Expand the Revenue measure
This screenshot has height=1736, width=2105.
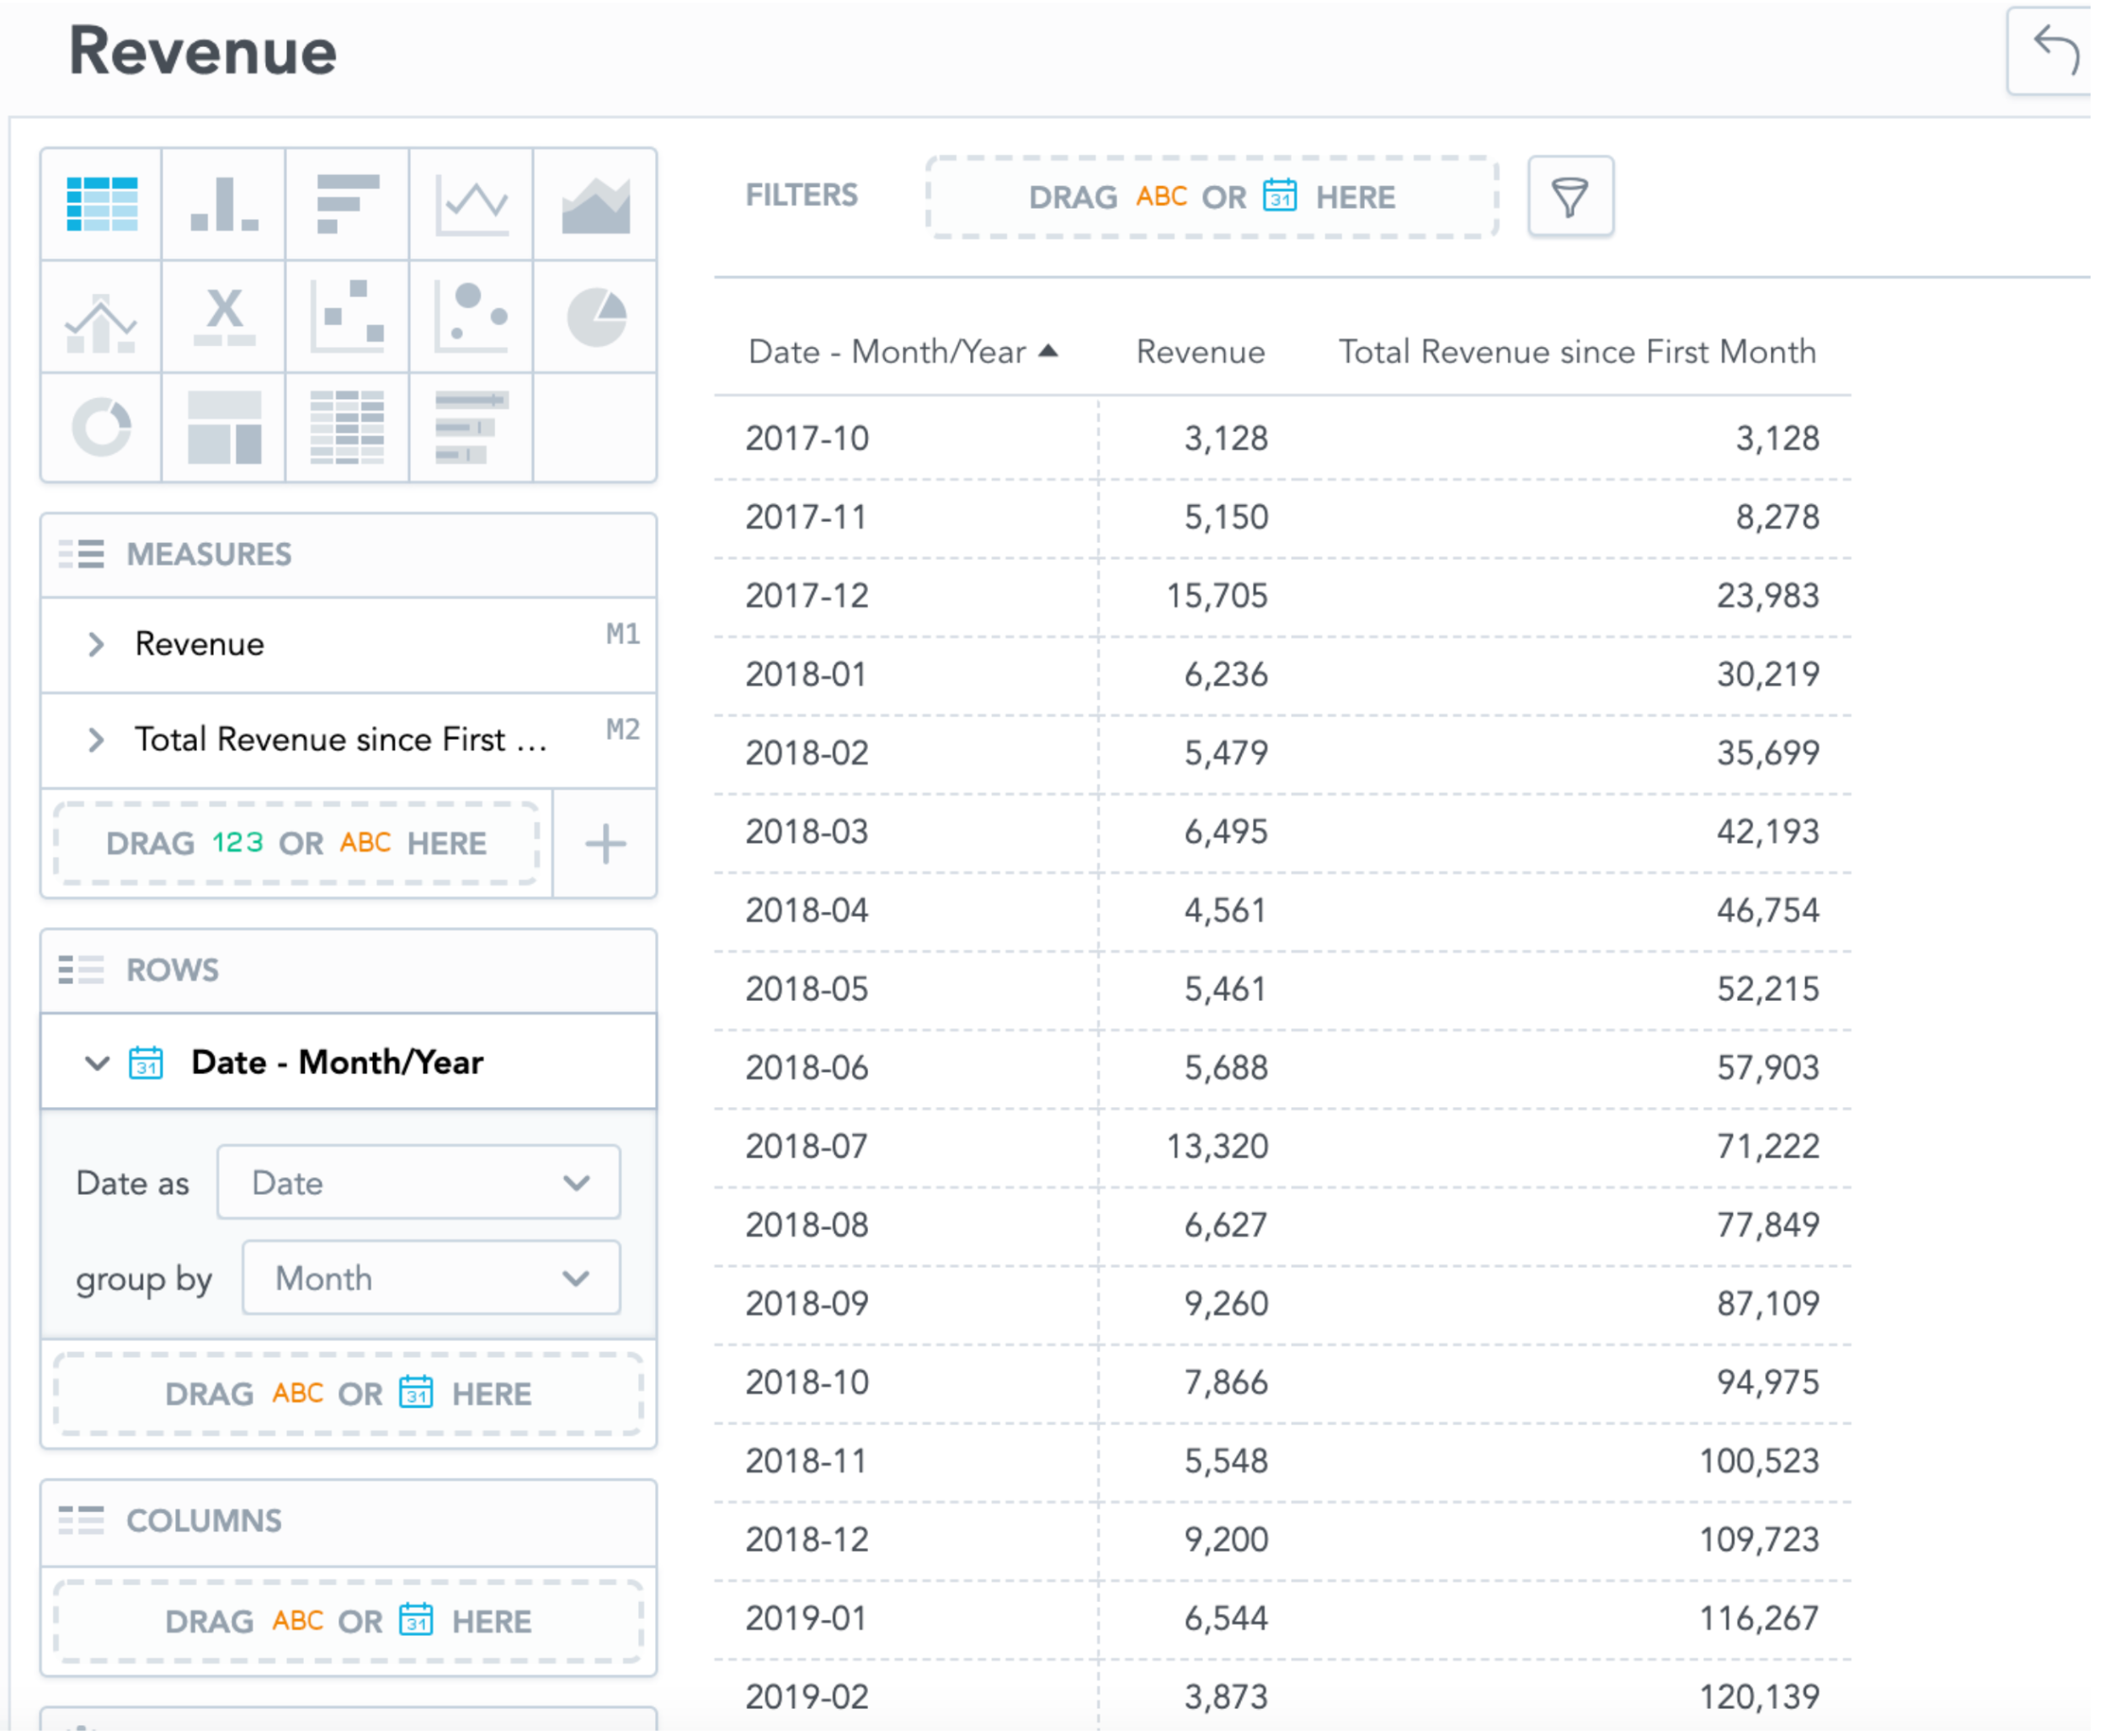pos(96,644)
